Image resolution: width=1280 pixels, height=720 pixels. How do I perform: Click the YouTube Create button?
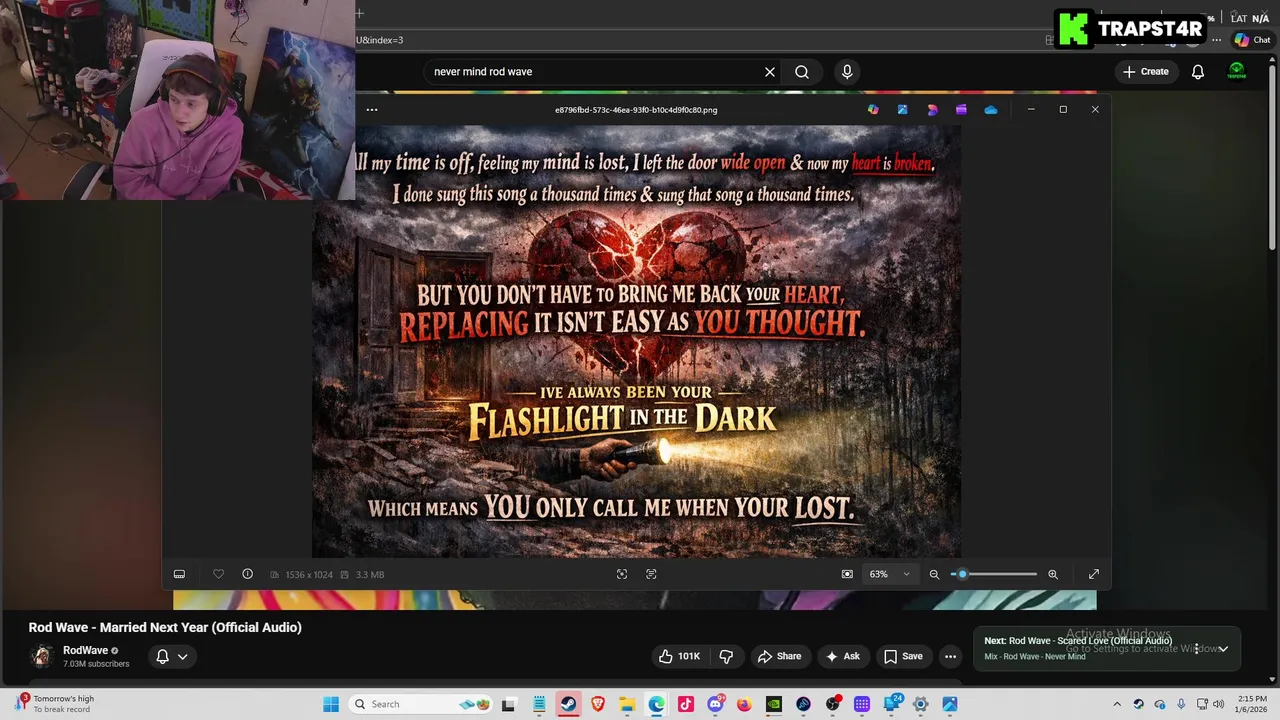[x=1145, y=72]
